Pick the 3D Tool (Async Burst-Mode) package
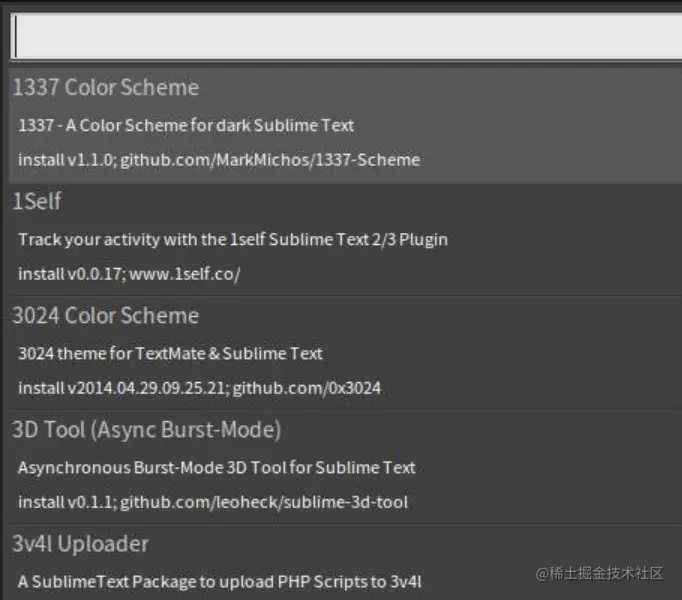Viewport: 682px width, 600px height. 146,430
